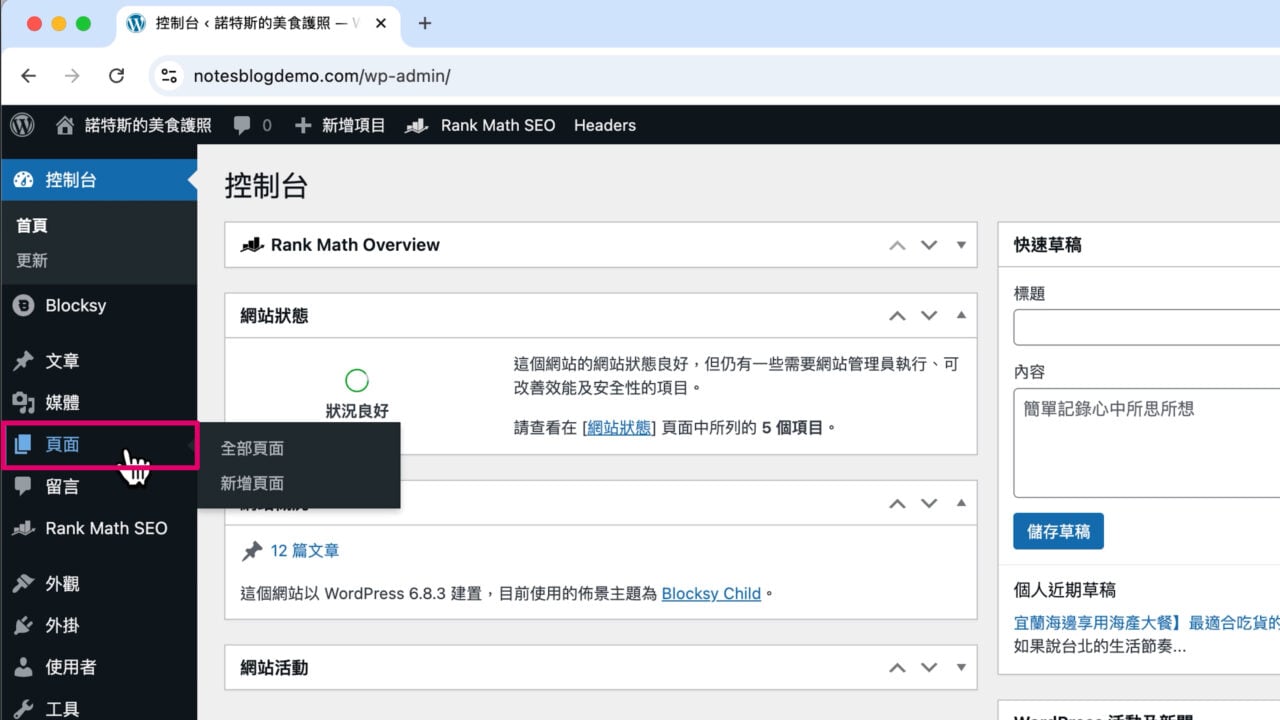Click the home icon beside 諾特斯的美食護照
This screenshot has width=1280, height=720.
click(64, 125)
